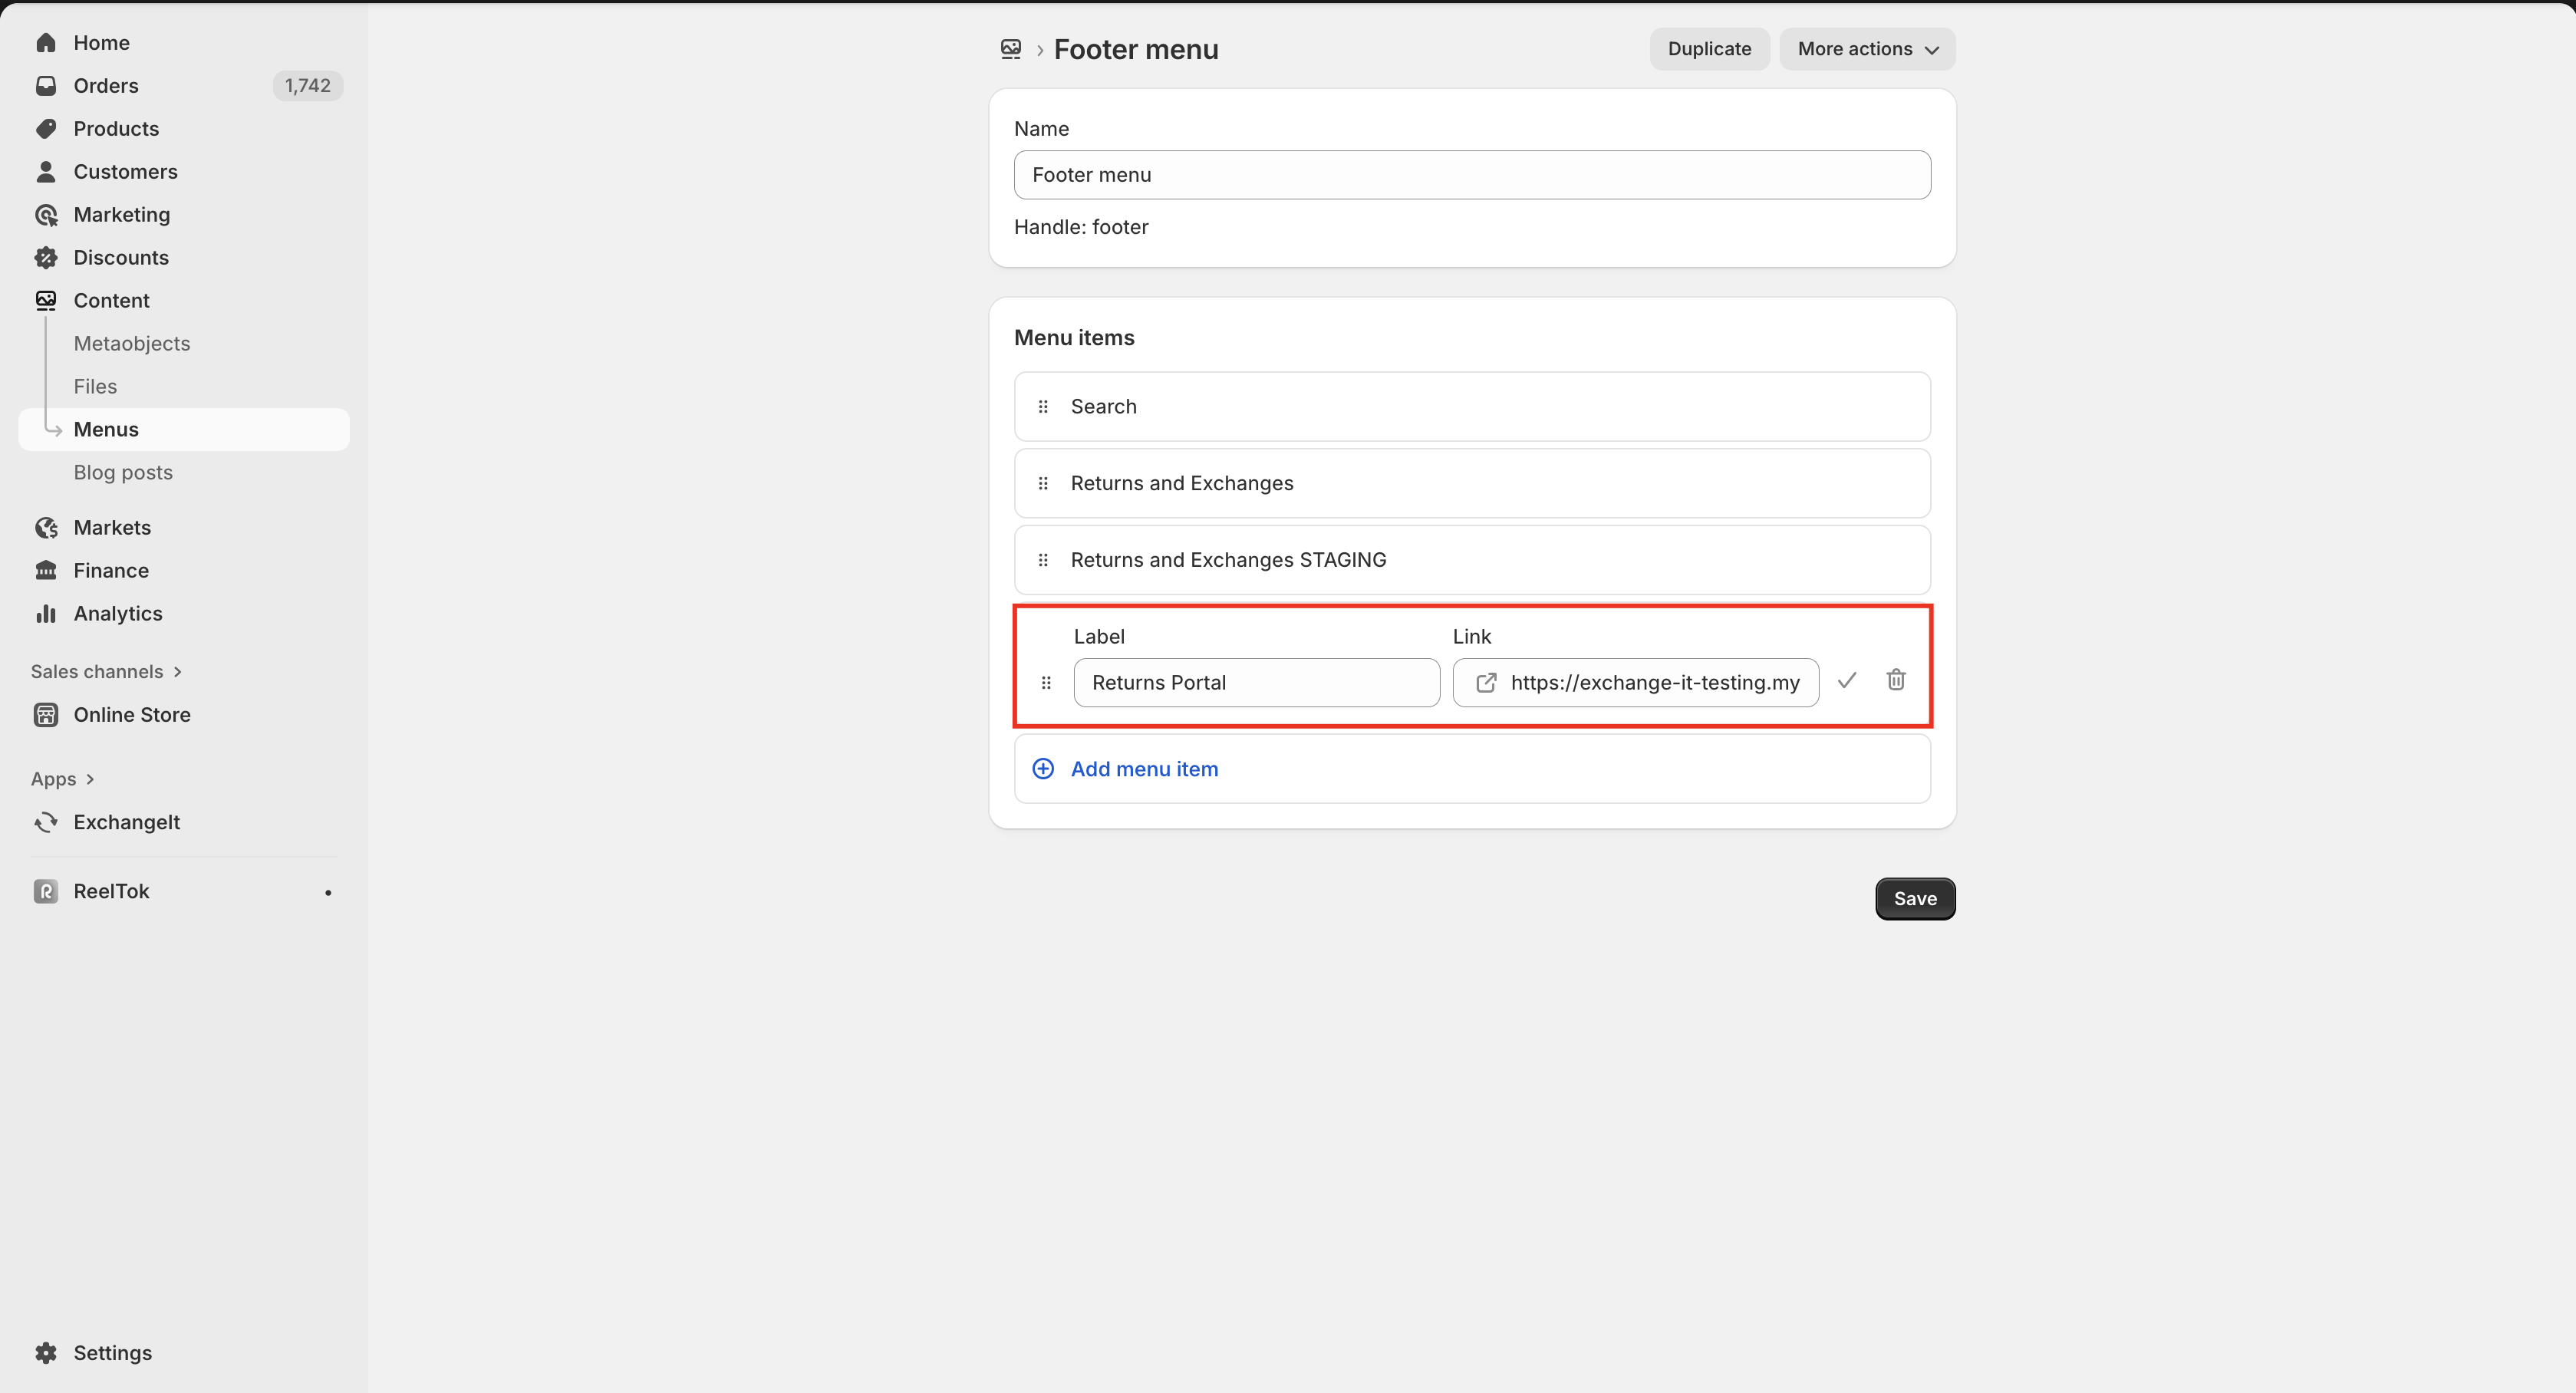Expand the Apps section chevron
The image size is (2576, 1393).
pos(90,779)
